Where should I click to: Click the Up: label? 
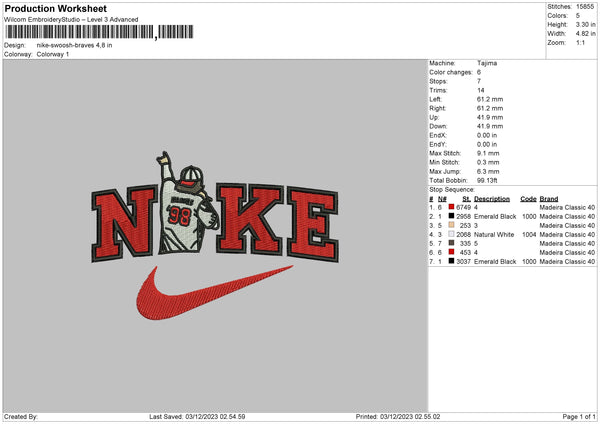pos(434,117)
